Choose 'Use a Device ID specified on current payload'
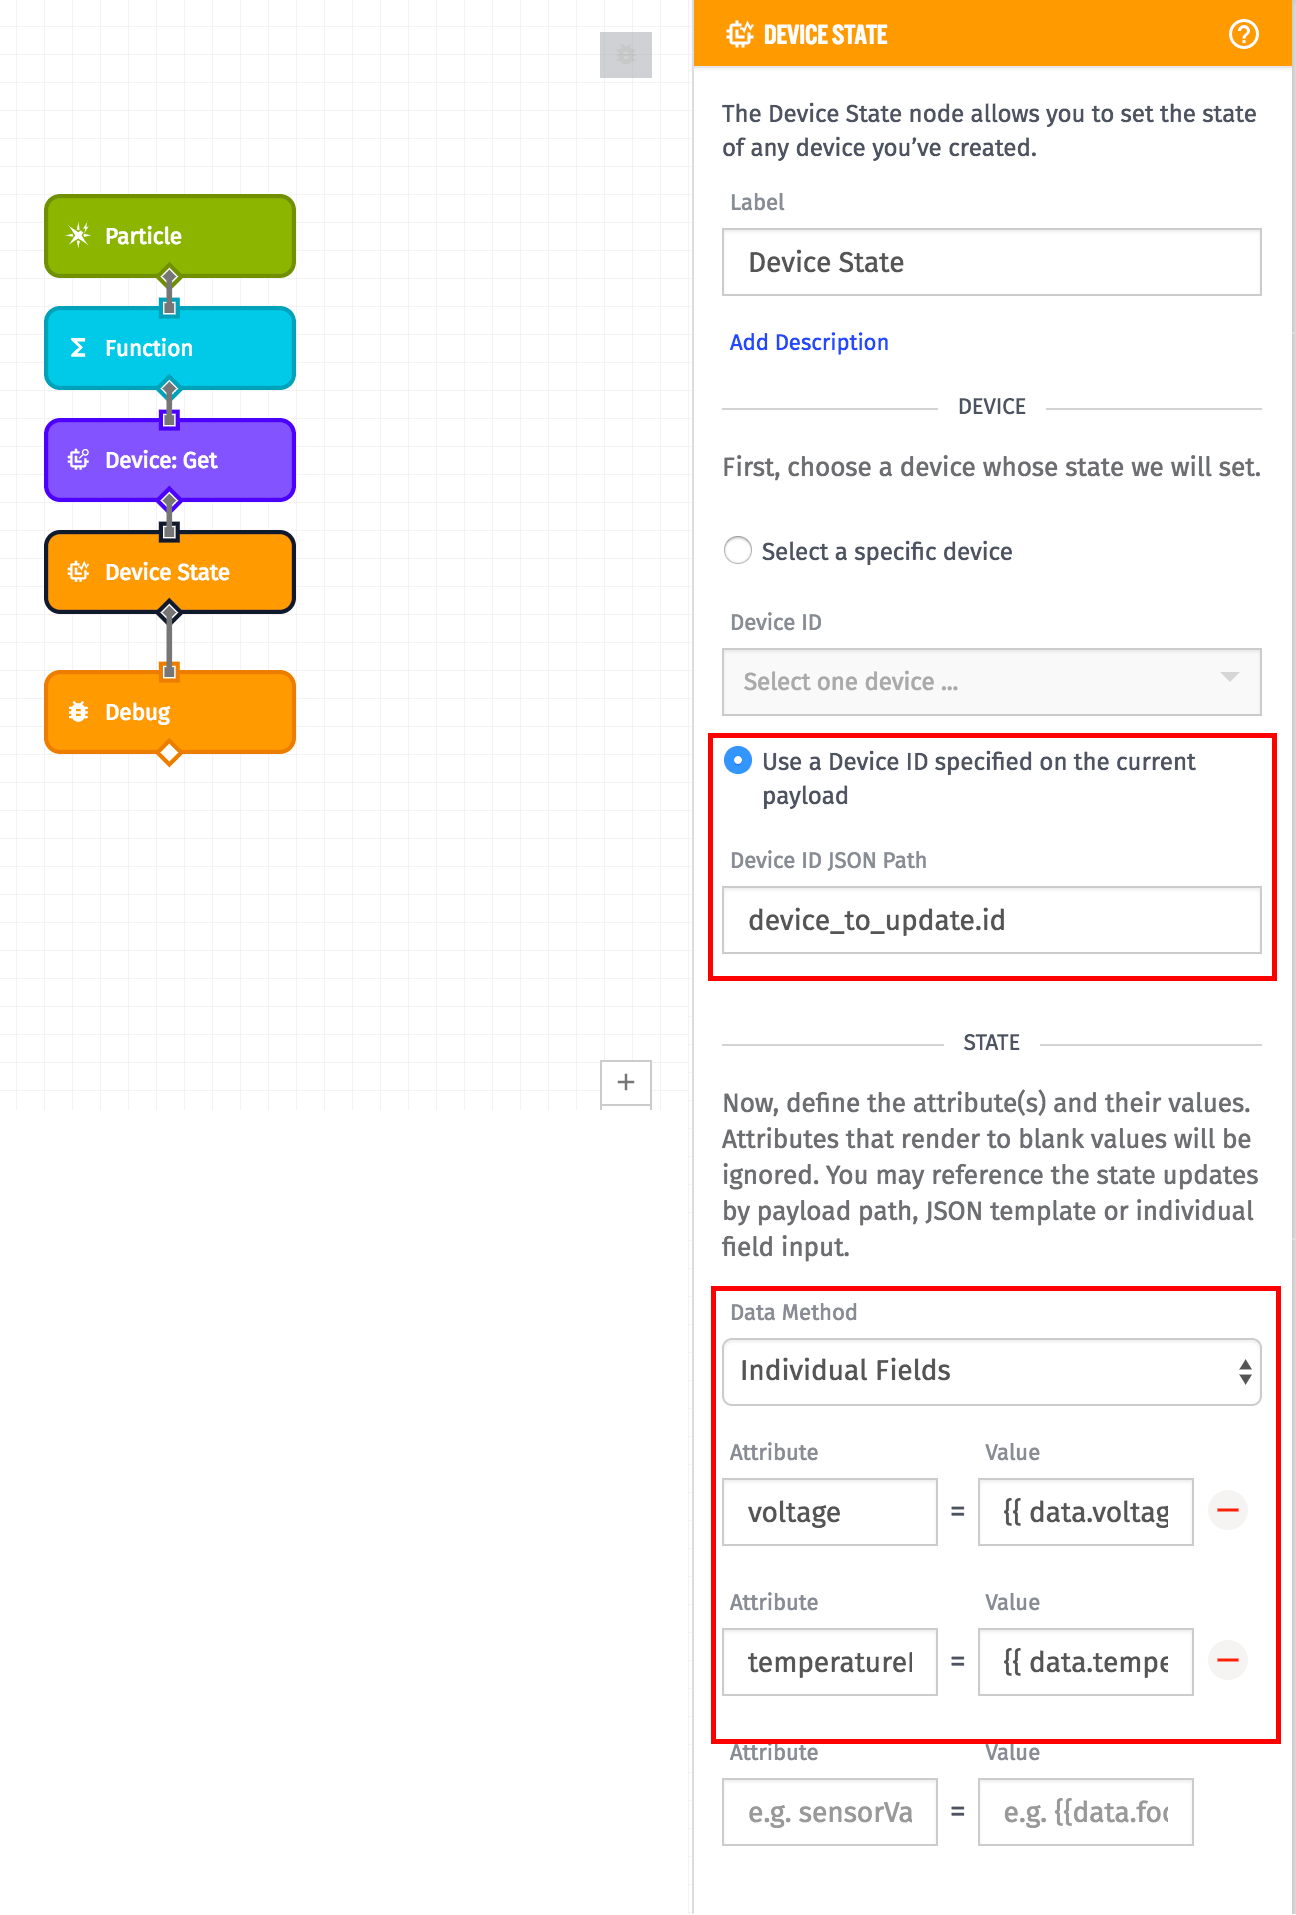The height and width of the screenshot is (1915, 1296). 737,760
